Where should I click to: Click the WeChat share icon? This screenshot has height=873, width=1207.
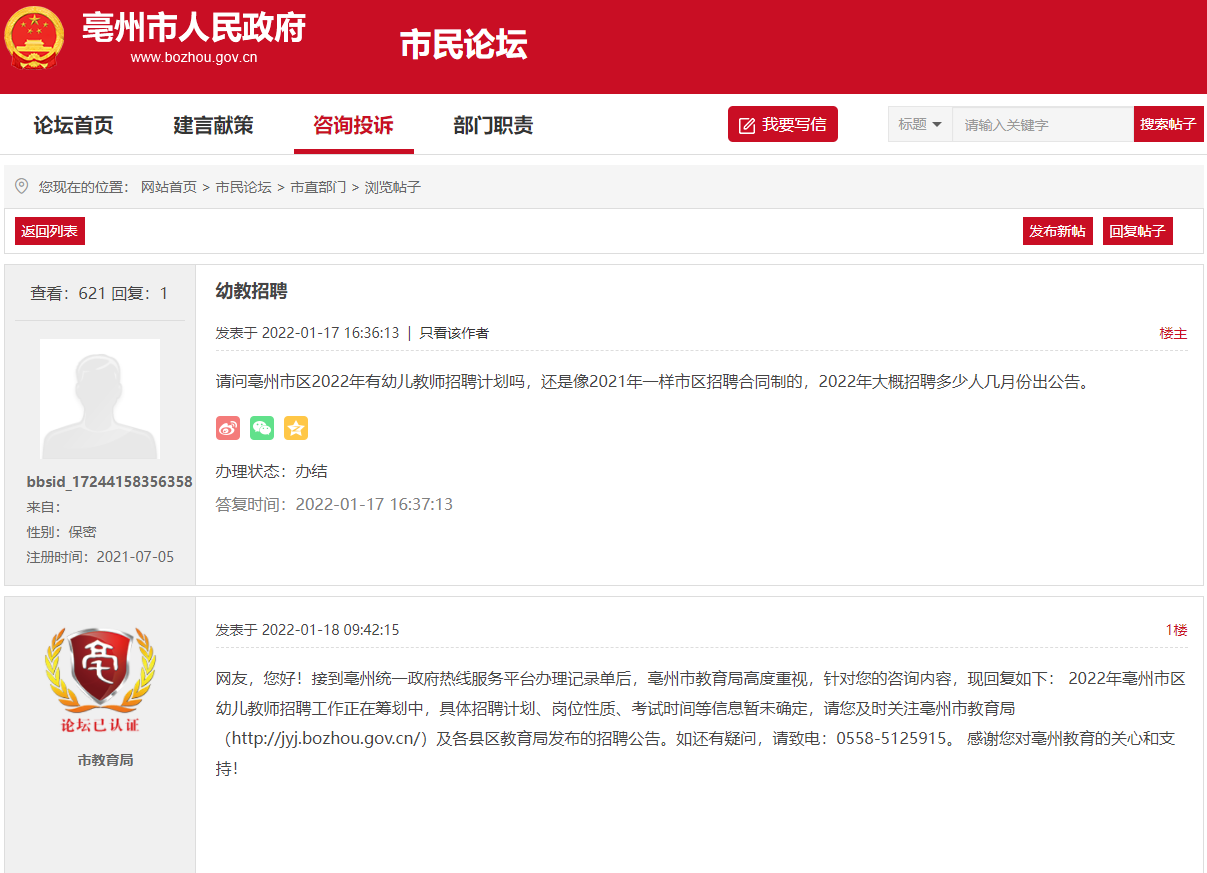(262, 428)
